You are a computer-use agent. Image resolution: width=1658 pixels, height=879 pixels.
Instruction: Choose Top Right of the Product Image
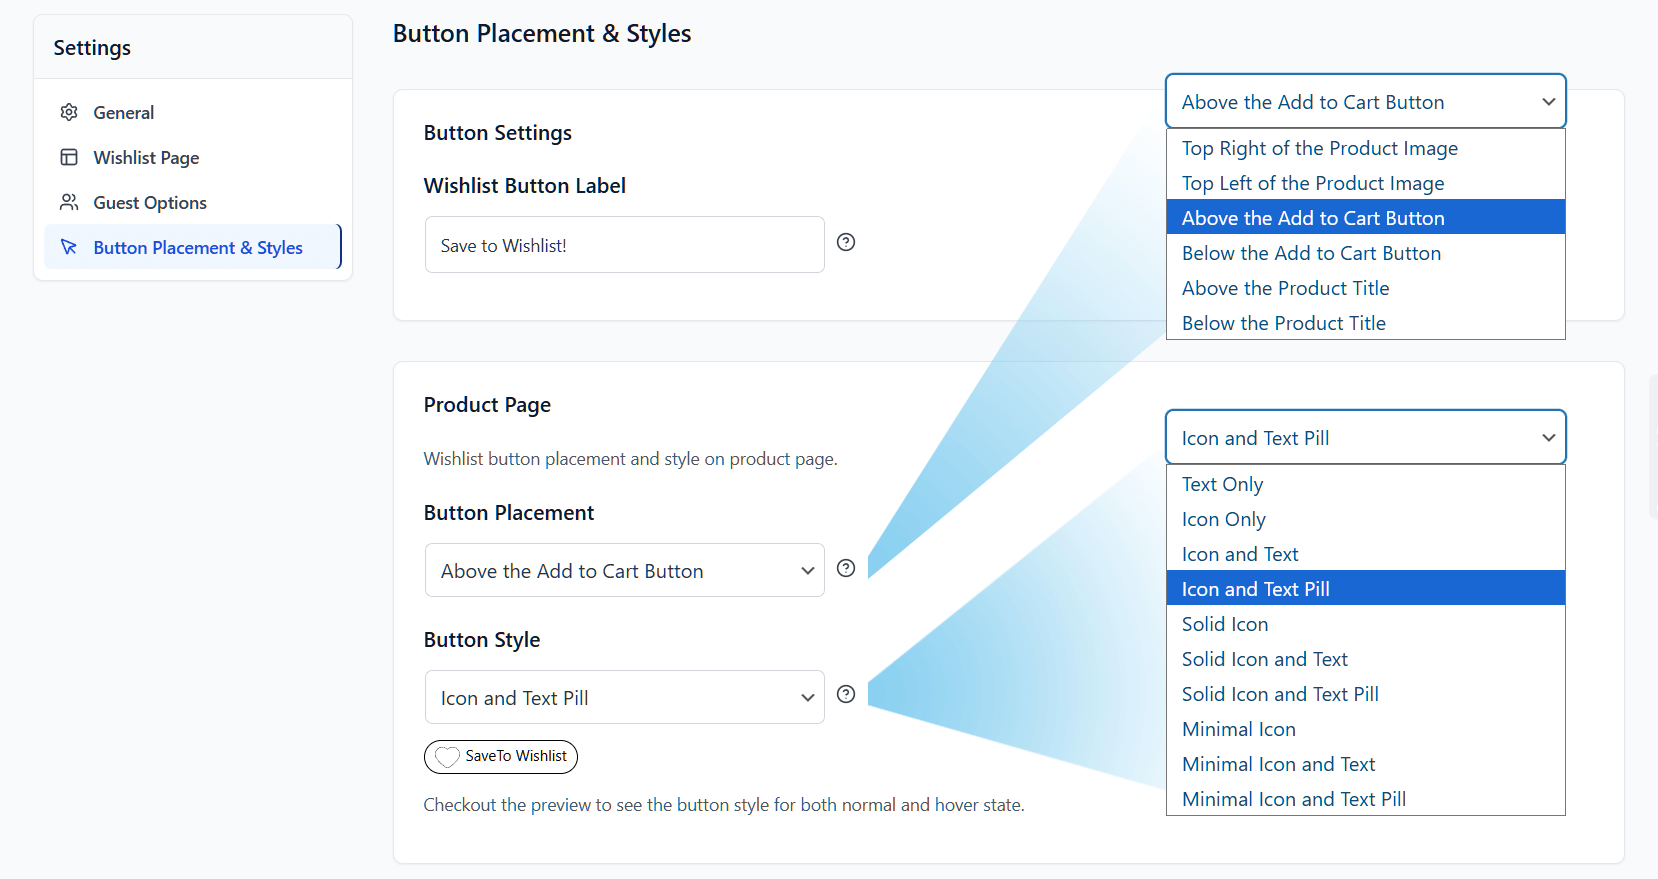click(x=1319, y=148)
